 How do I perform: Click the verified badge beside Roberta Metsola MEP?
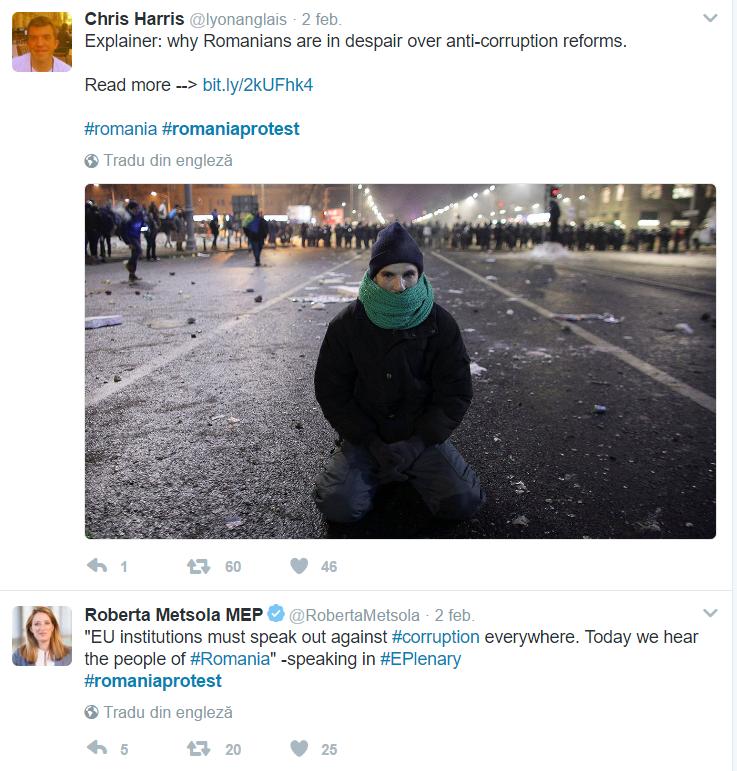coord(276,614)
